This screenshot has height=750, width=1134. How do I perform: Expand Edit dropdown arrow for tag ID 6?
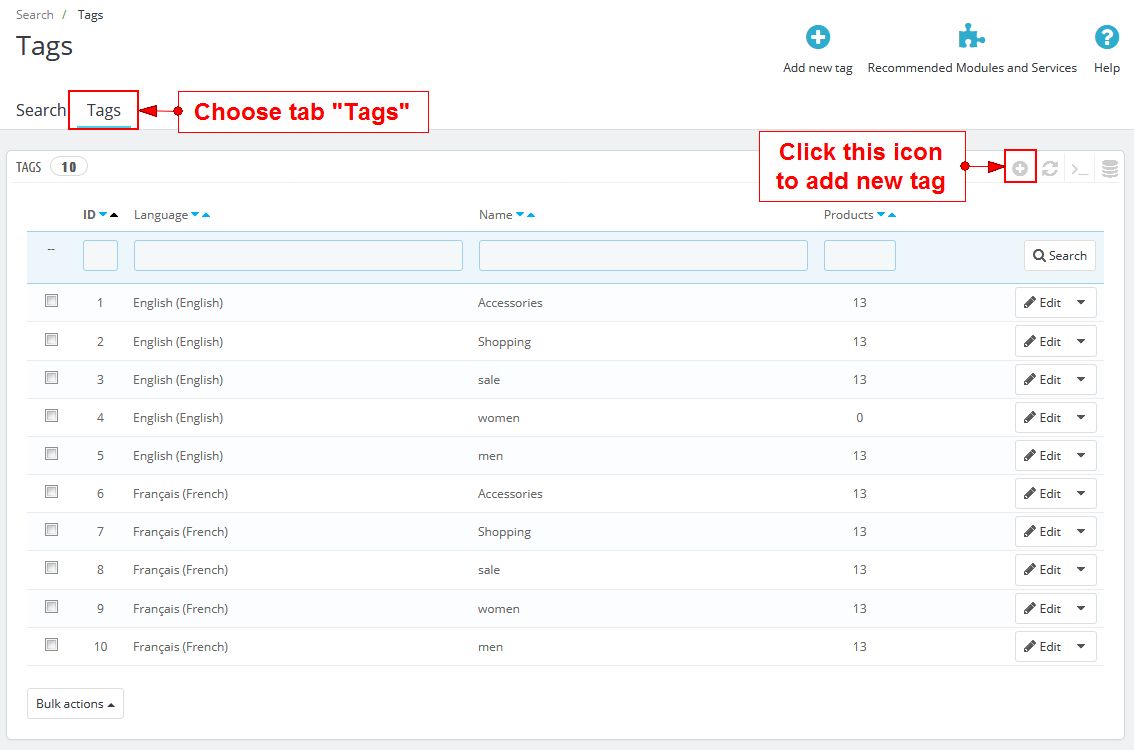pos(1081,494)
